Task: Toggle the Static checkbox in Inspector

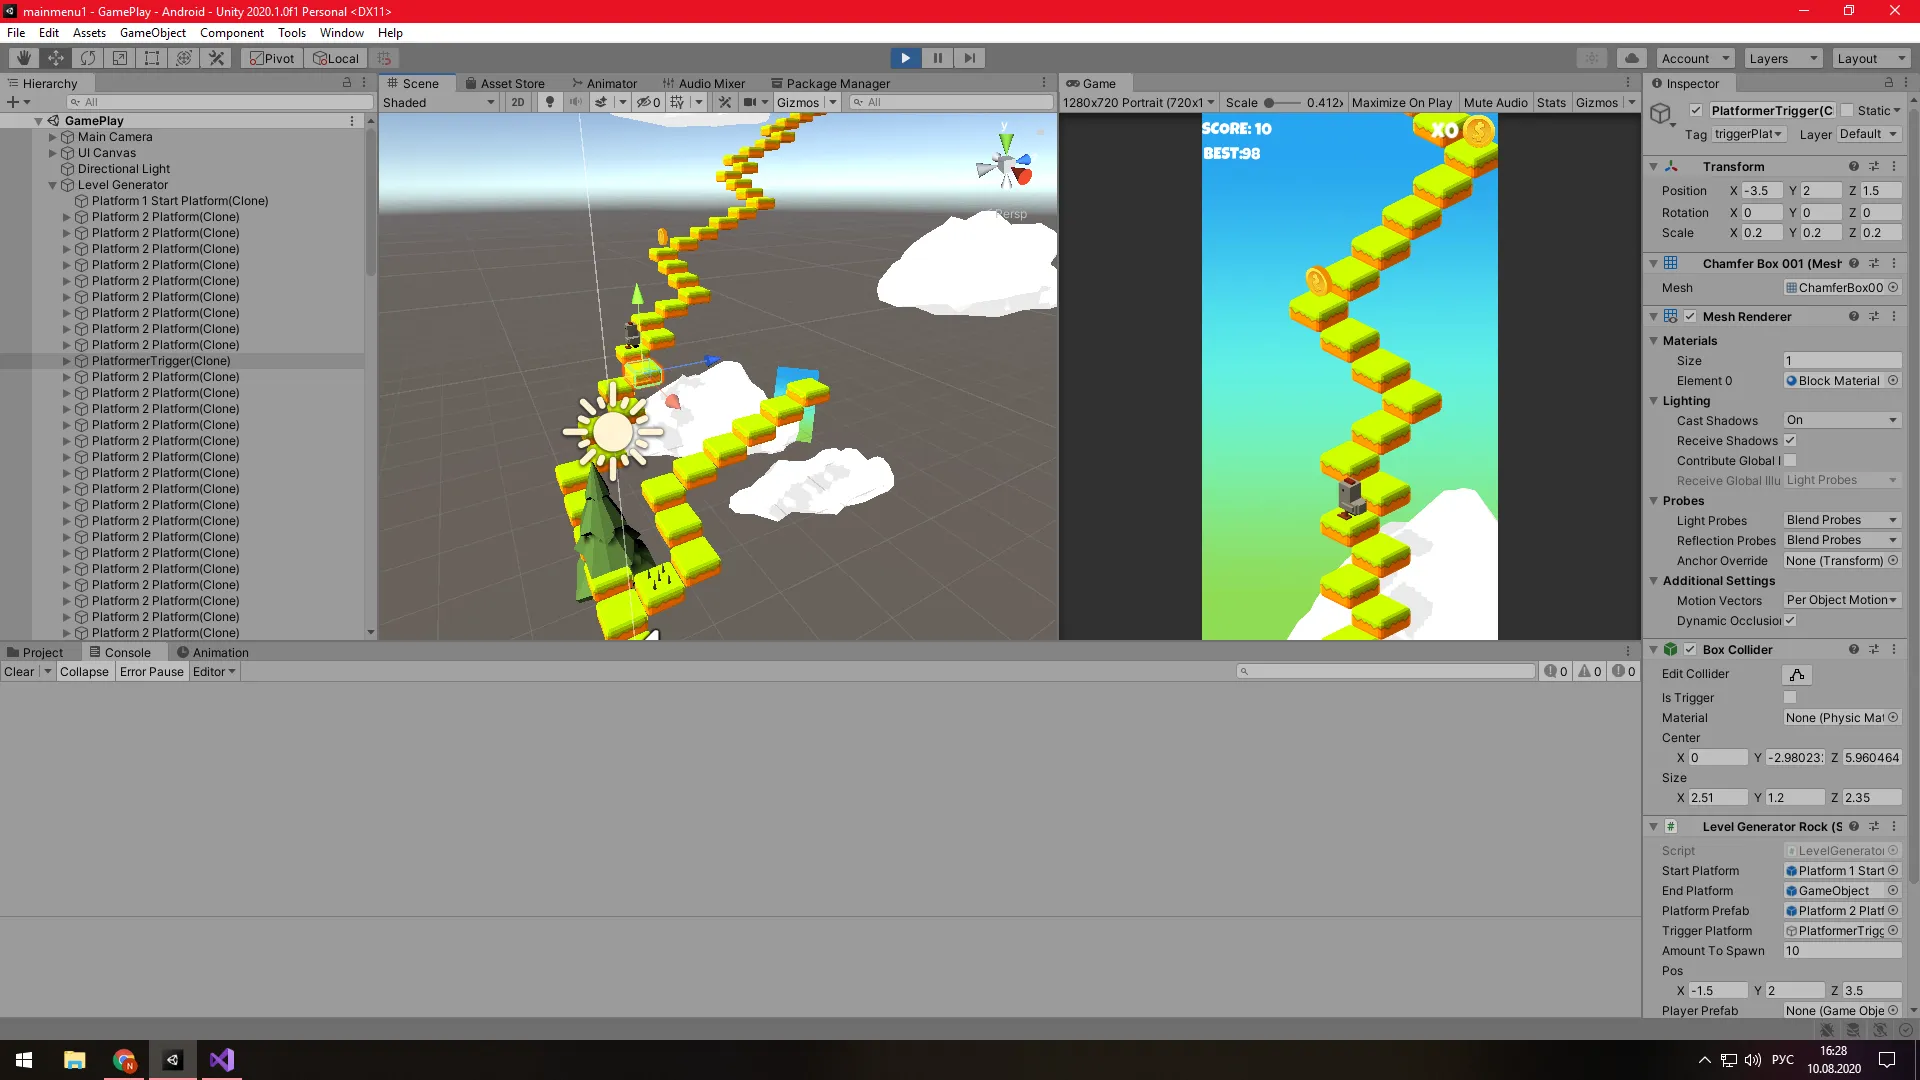Action: [1847, 111]
